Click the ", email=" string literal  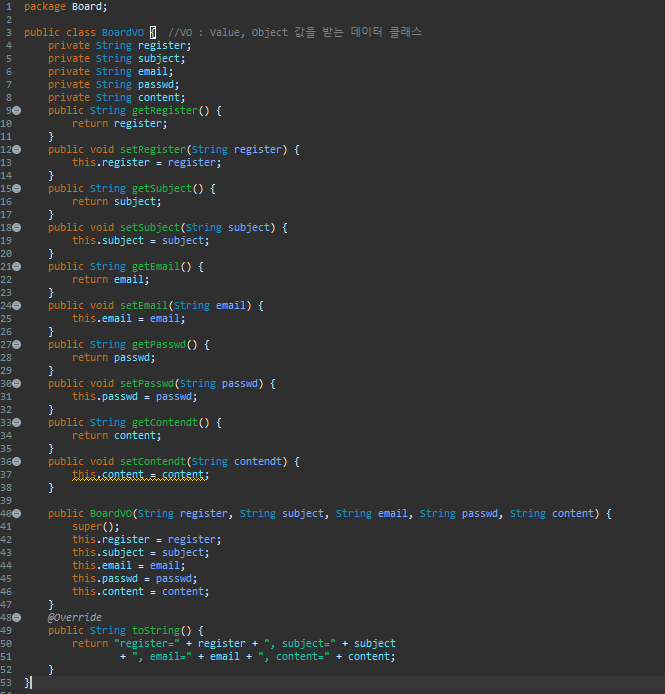[x=162, y=657]
